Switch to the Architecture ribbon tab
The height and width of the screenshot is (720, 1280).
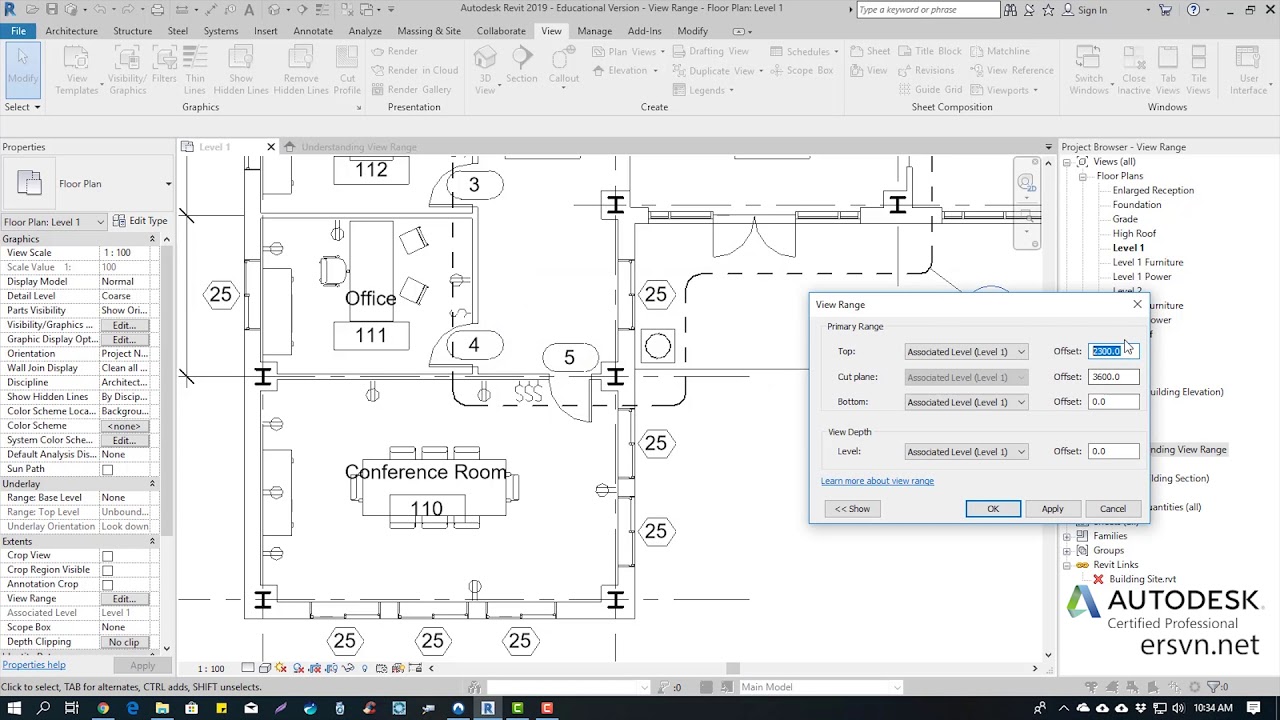[71, 31]
